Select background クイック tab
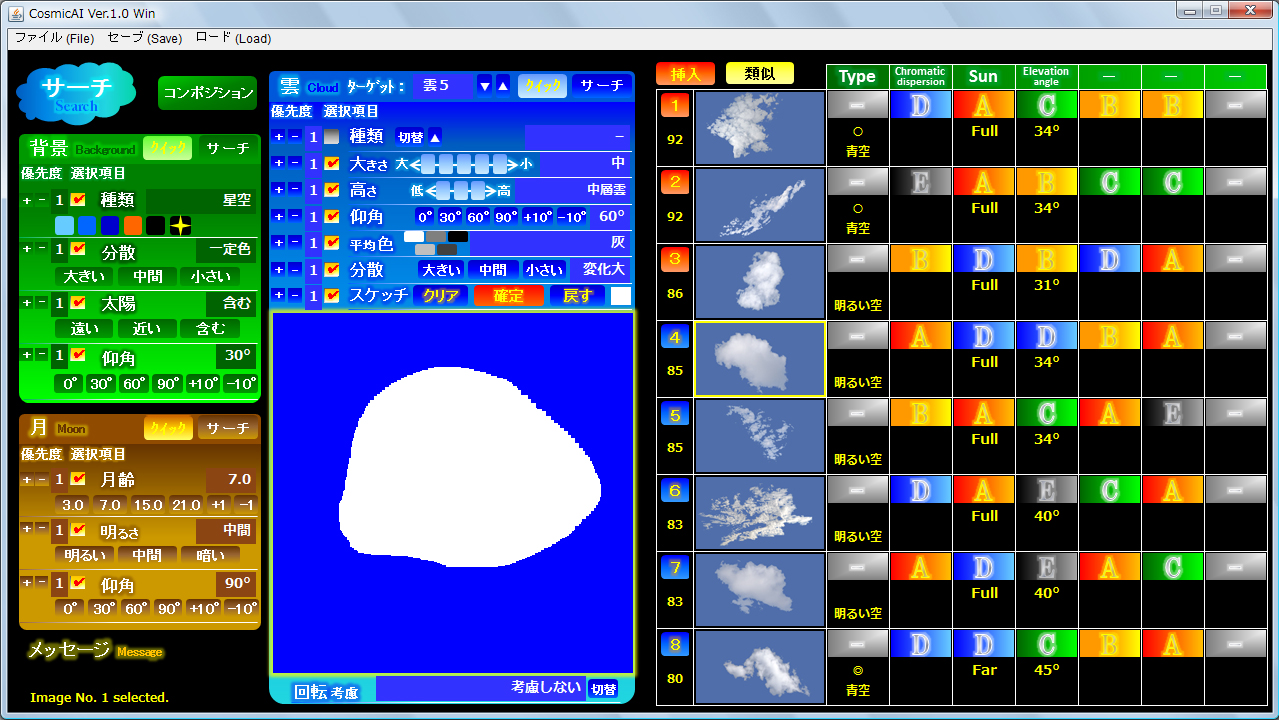 click(167, 148)
